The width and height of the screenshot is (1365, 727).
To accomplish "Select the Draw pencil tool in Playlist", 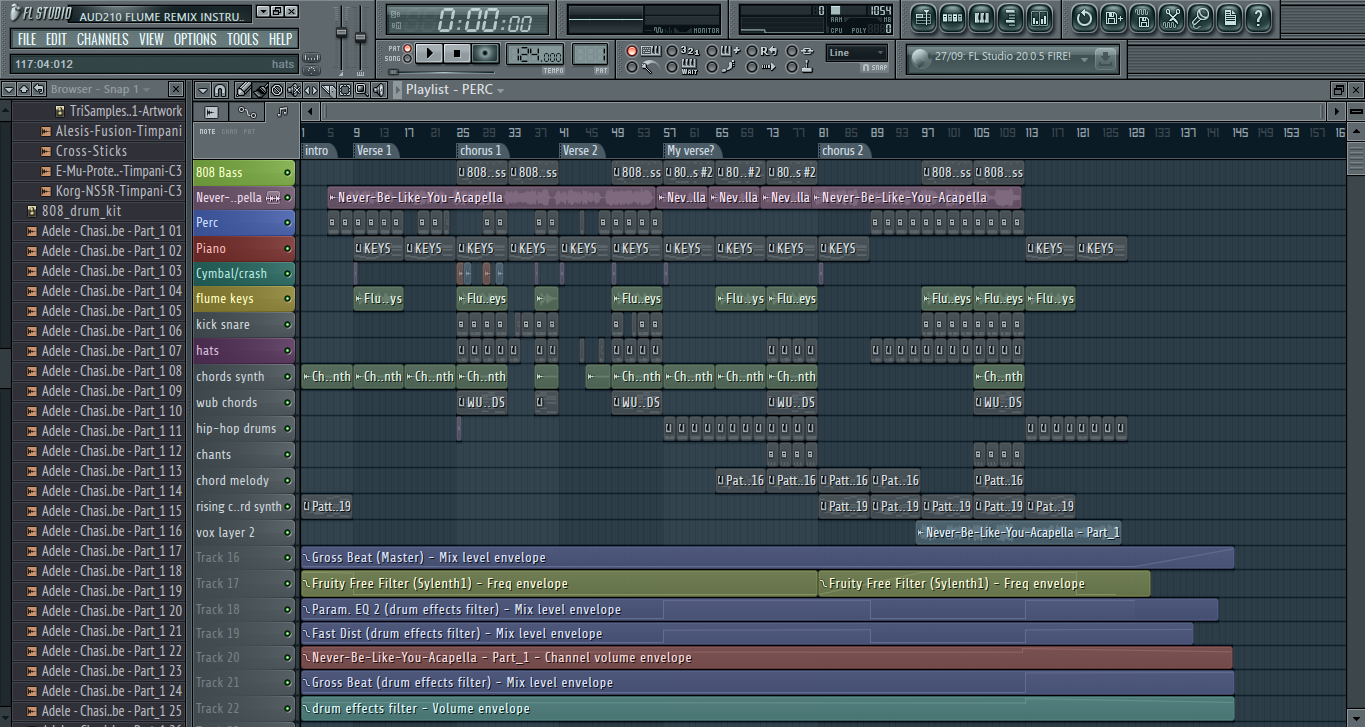I will click(243, 90).
